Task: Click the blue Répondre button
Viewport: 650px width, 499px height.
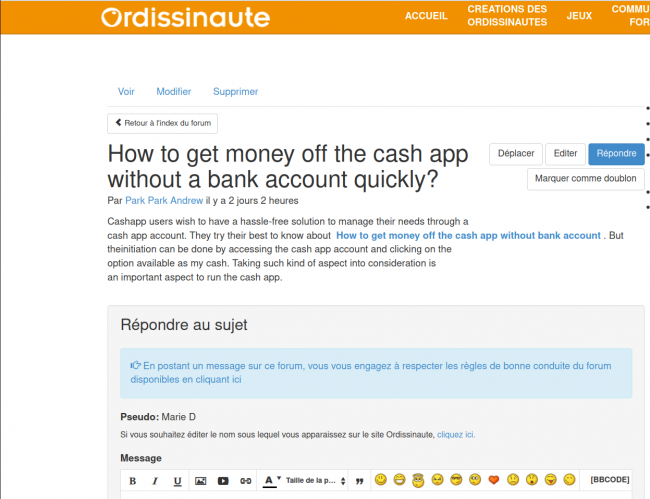Action: (616, 154)
